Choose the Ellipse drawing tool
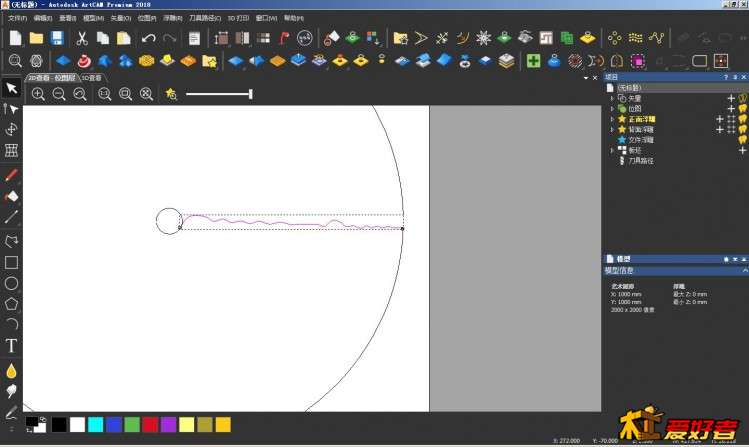This screenshot has width=749, height=447. pyautogui.click(x=11, y=283)
